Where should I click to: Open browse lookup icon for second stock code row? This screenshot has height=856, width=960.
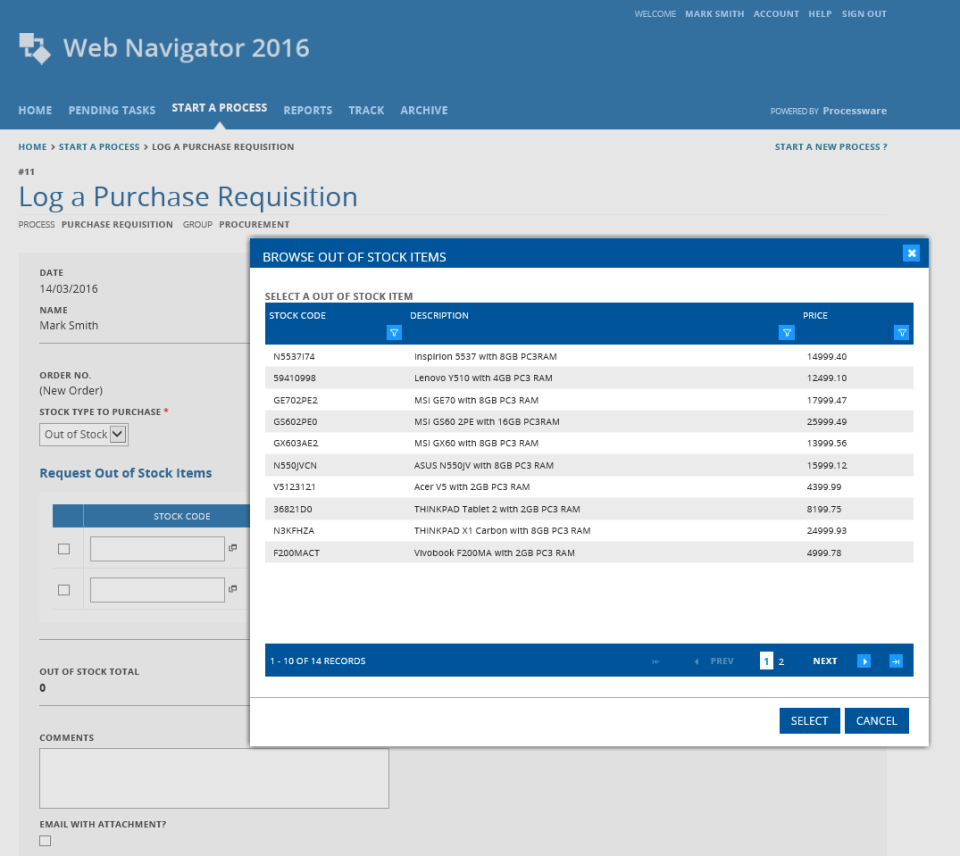coord(233,589)
